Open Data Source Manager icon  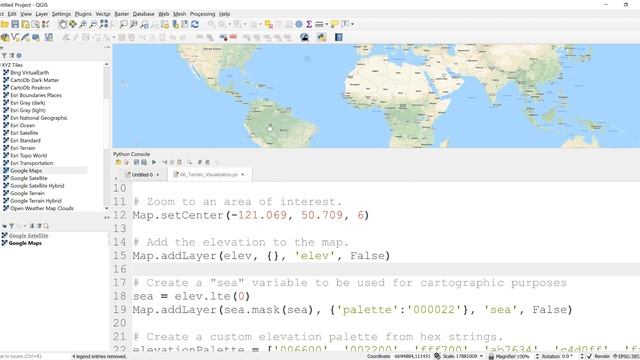click(5, 38)
